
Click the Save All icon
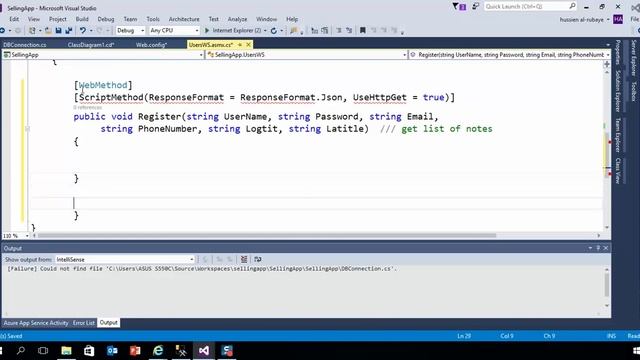(69, 31)
